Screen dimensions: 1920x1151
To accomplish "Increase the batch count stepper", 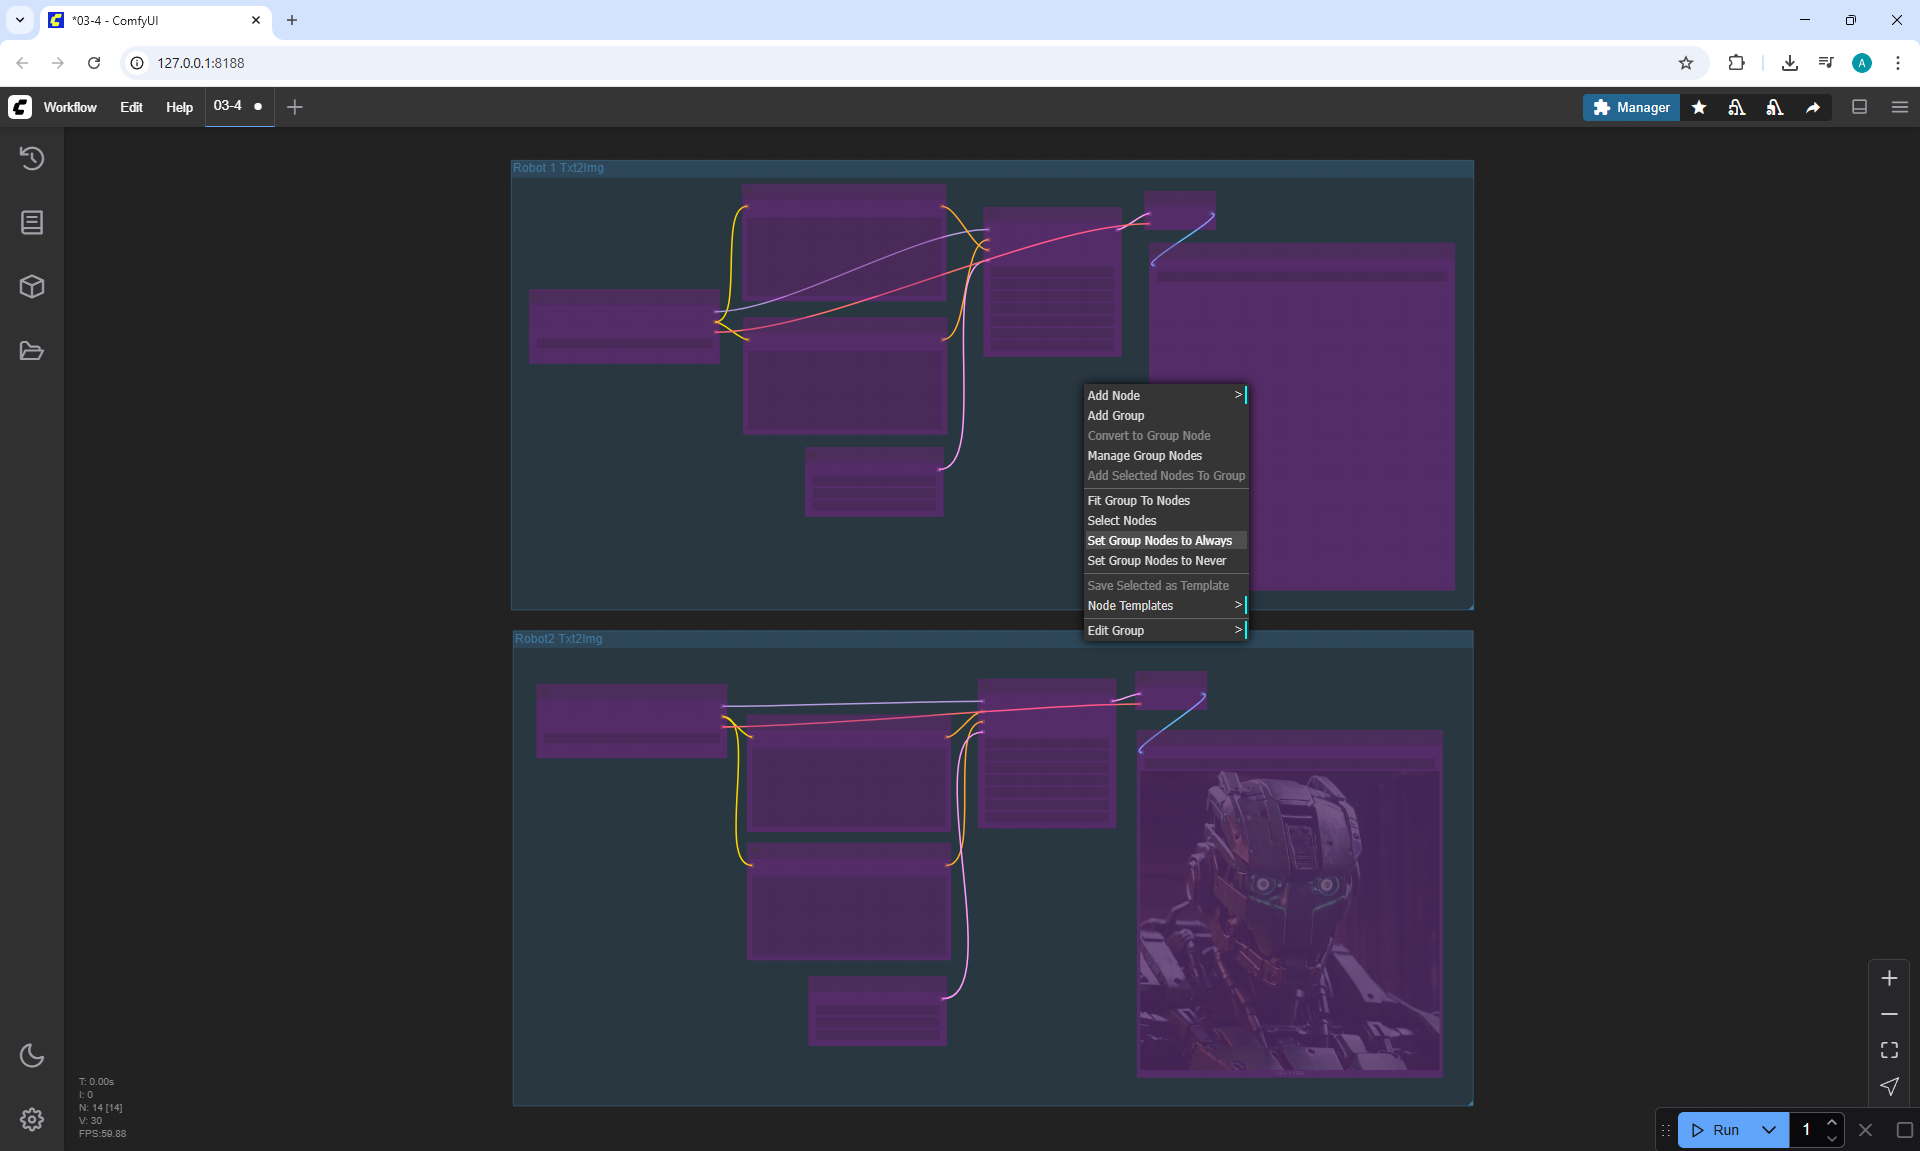I will pyautogui.click(x=1832, y=1123).
